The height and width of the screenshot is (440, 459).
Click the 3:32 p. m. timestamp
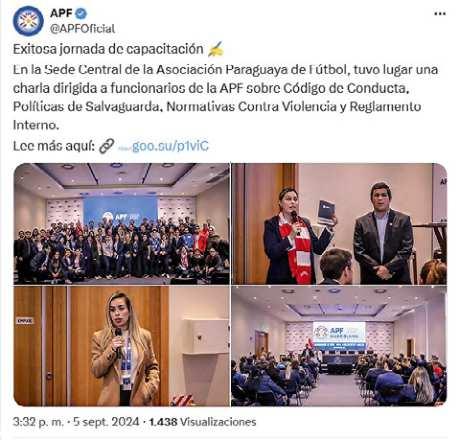point(38,422)
